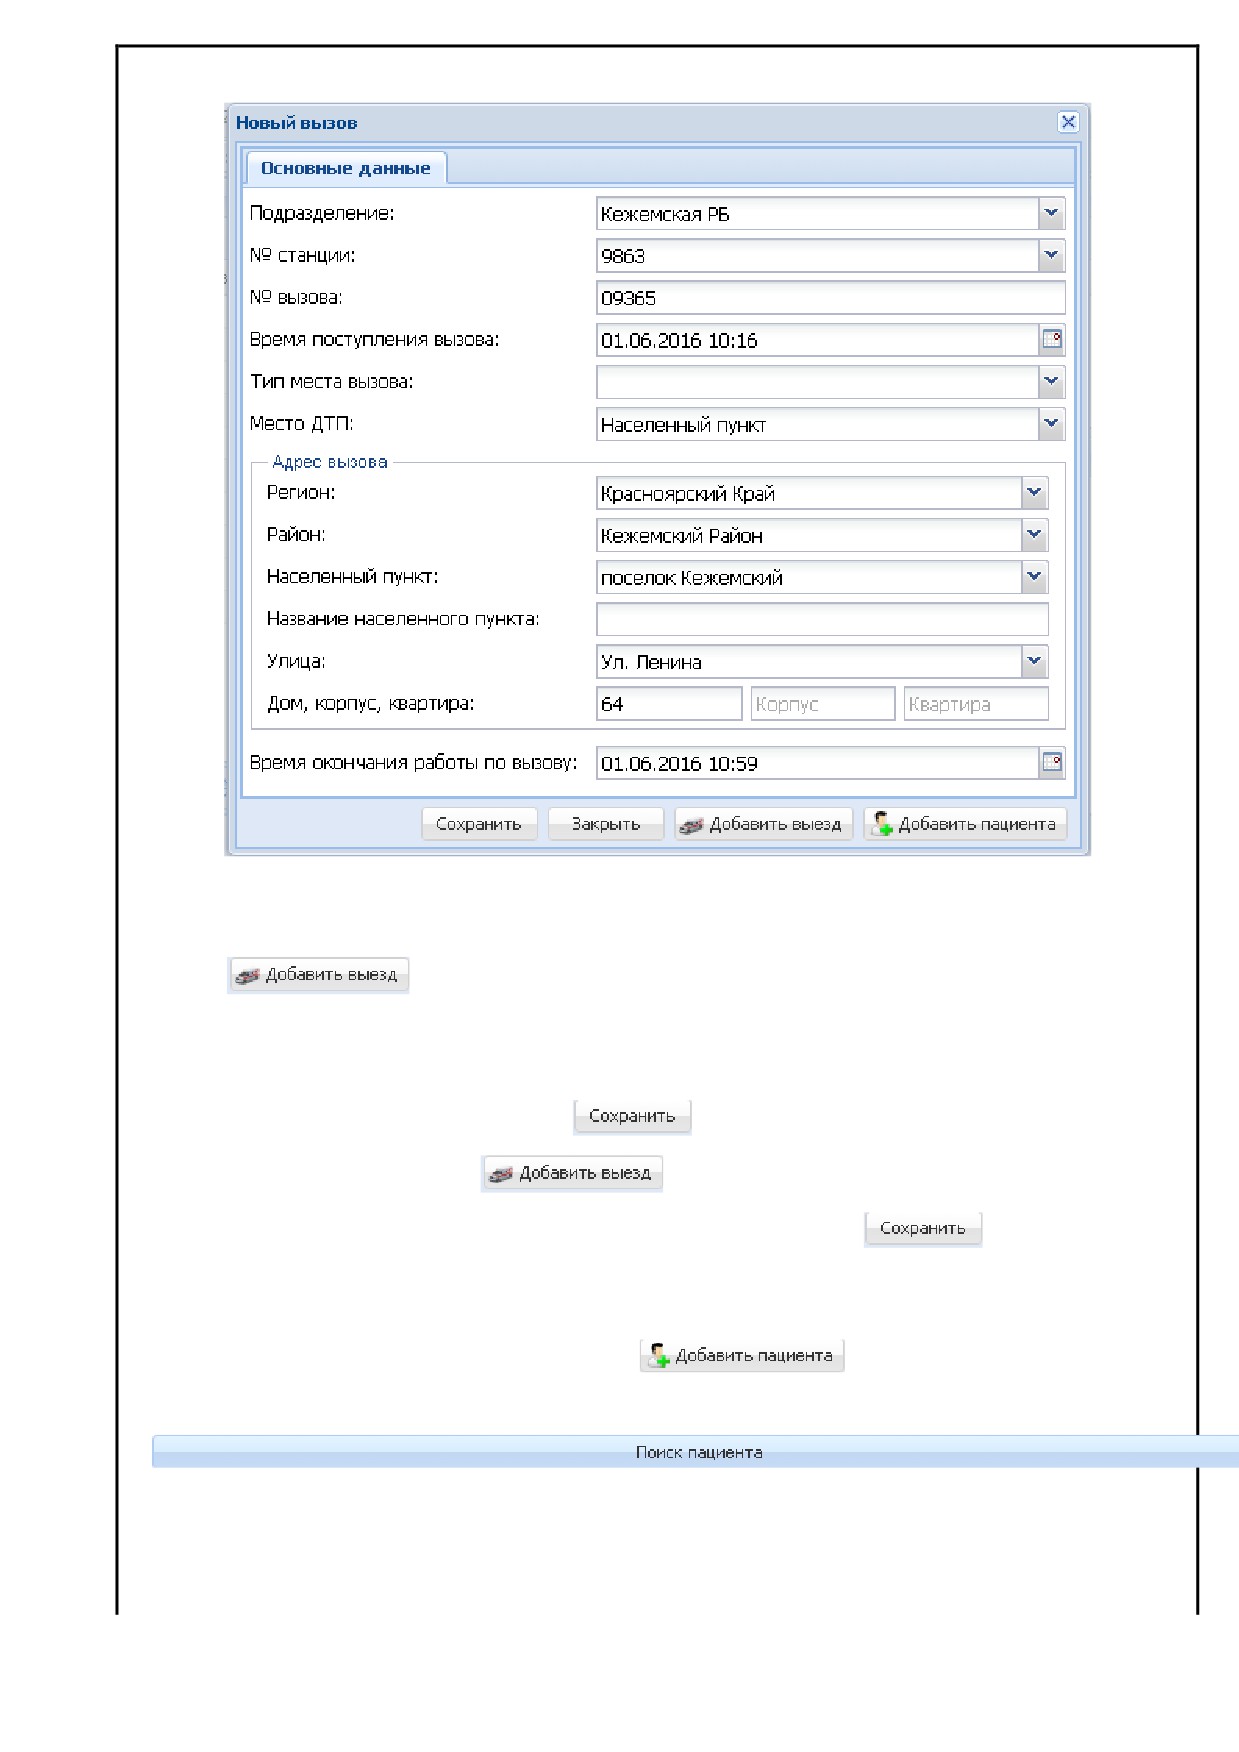Expand the Регион dropdown
This screenshot has width=1239, height=1752.
tap(1035, 493)
